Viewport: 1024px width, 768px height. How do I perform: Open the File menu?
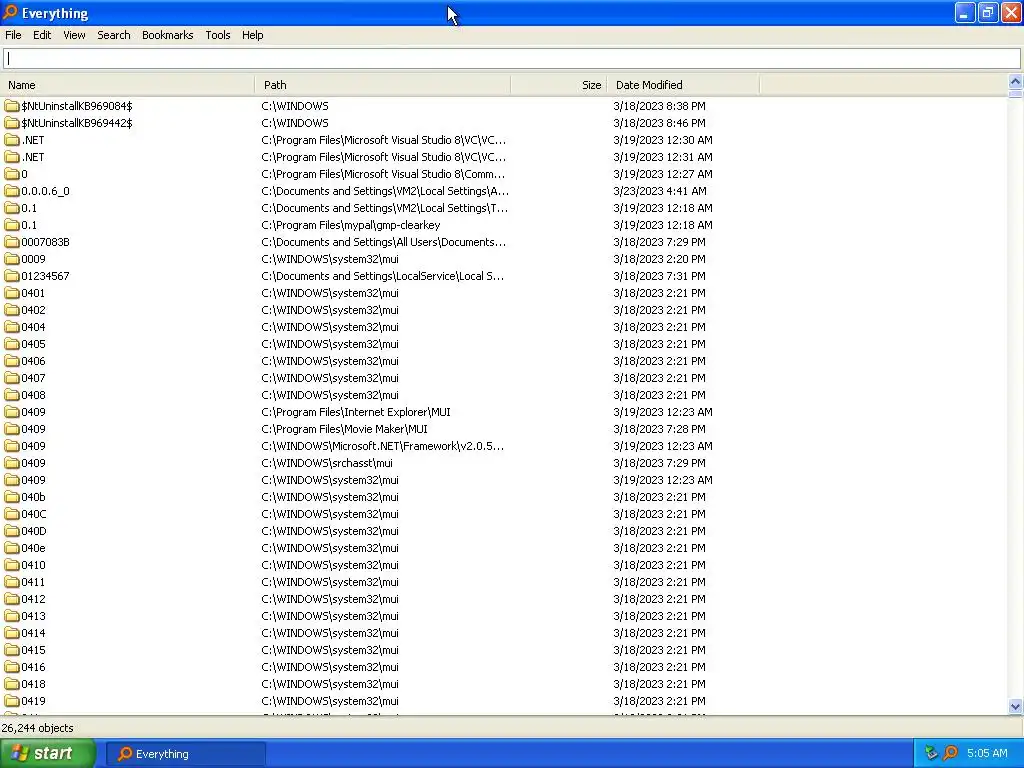[x=13, y=35]
